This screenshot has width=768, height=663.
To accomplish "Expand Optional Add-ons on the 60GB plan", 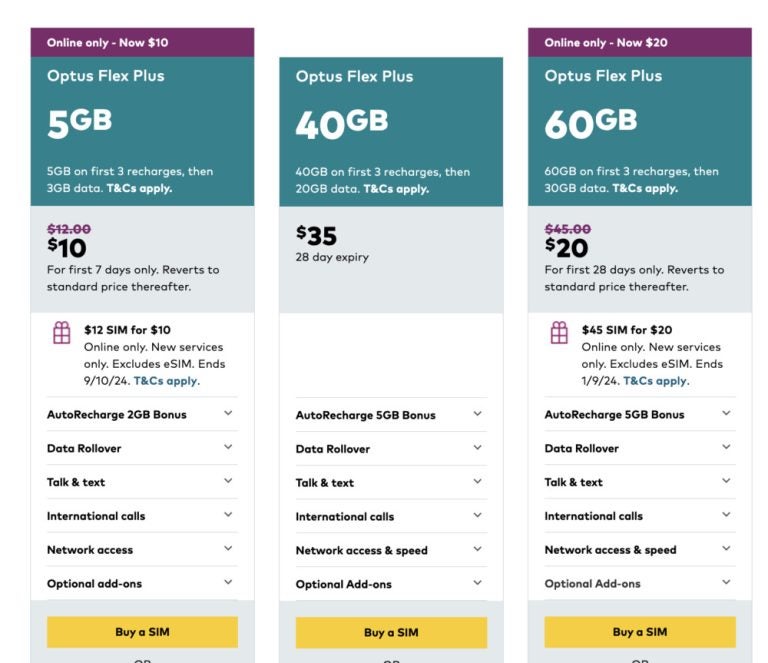I will click(x=726, y=582).
